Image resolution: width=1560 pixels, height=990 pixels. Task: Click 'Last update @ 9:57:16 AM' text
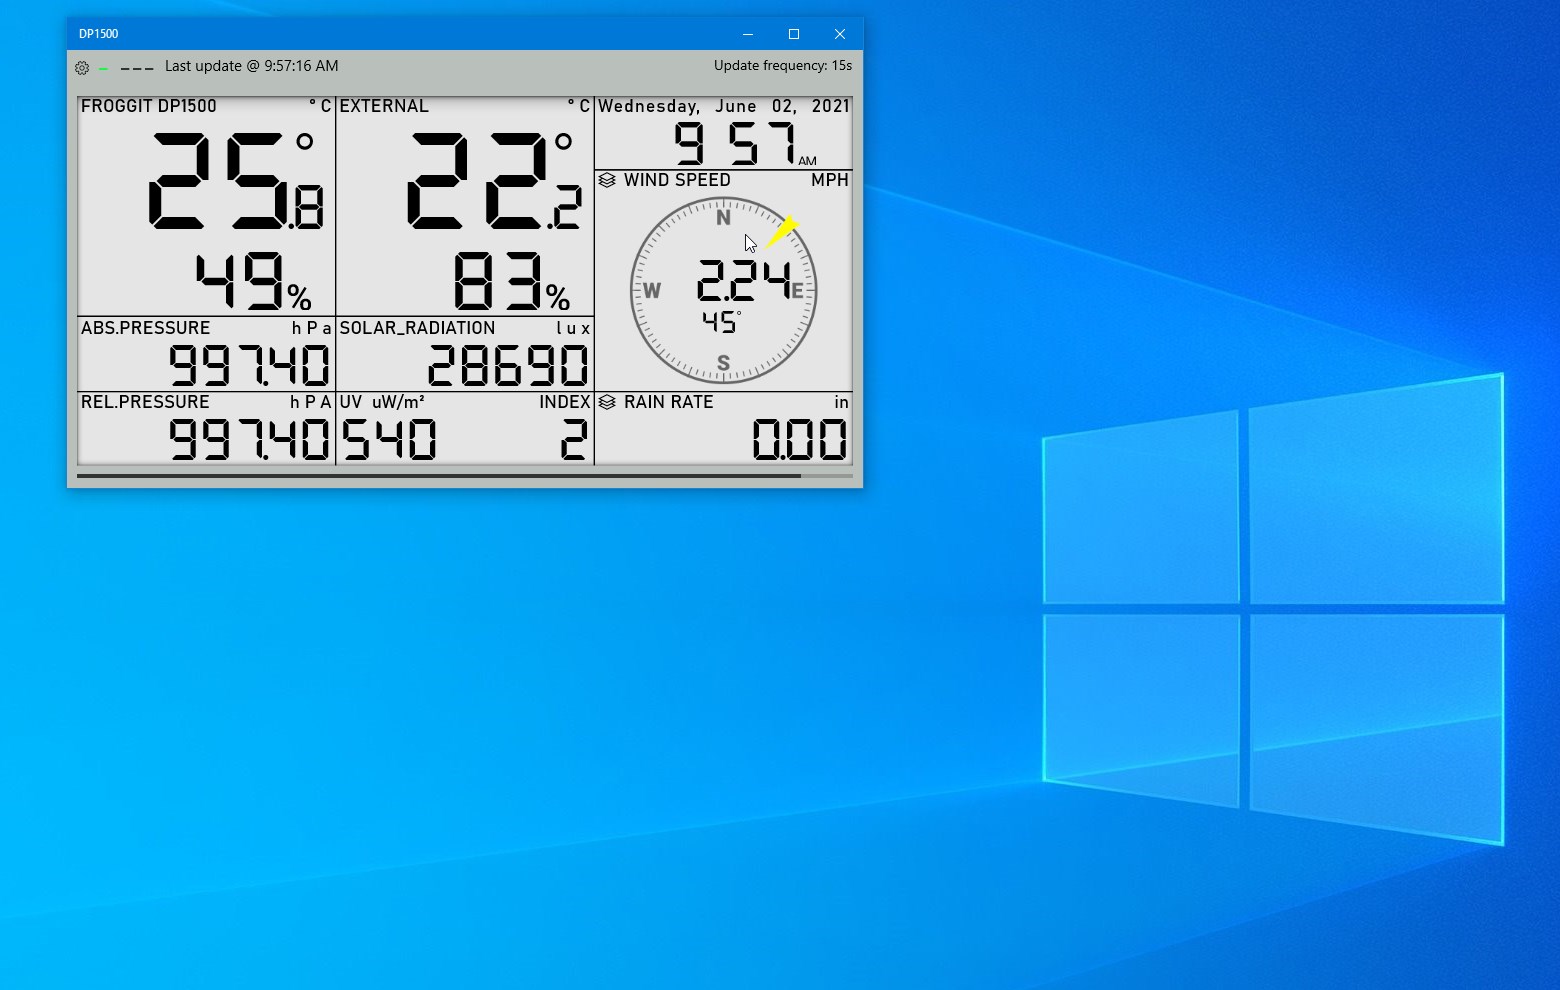251,66
